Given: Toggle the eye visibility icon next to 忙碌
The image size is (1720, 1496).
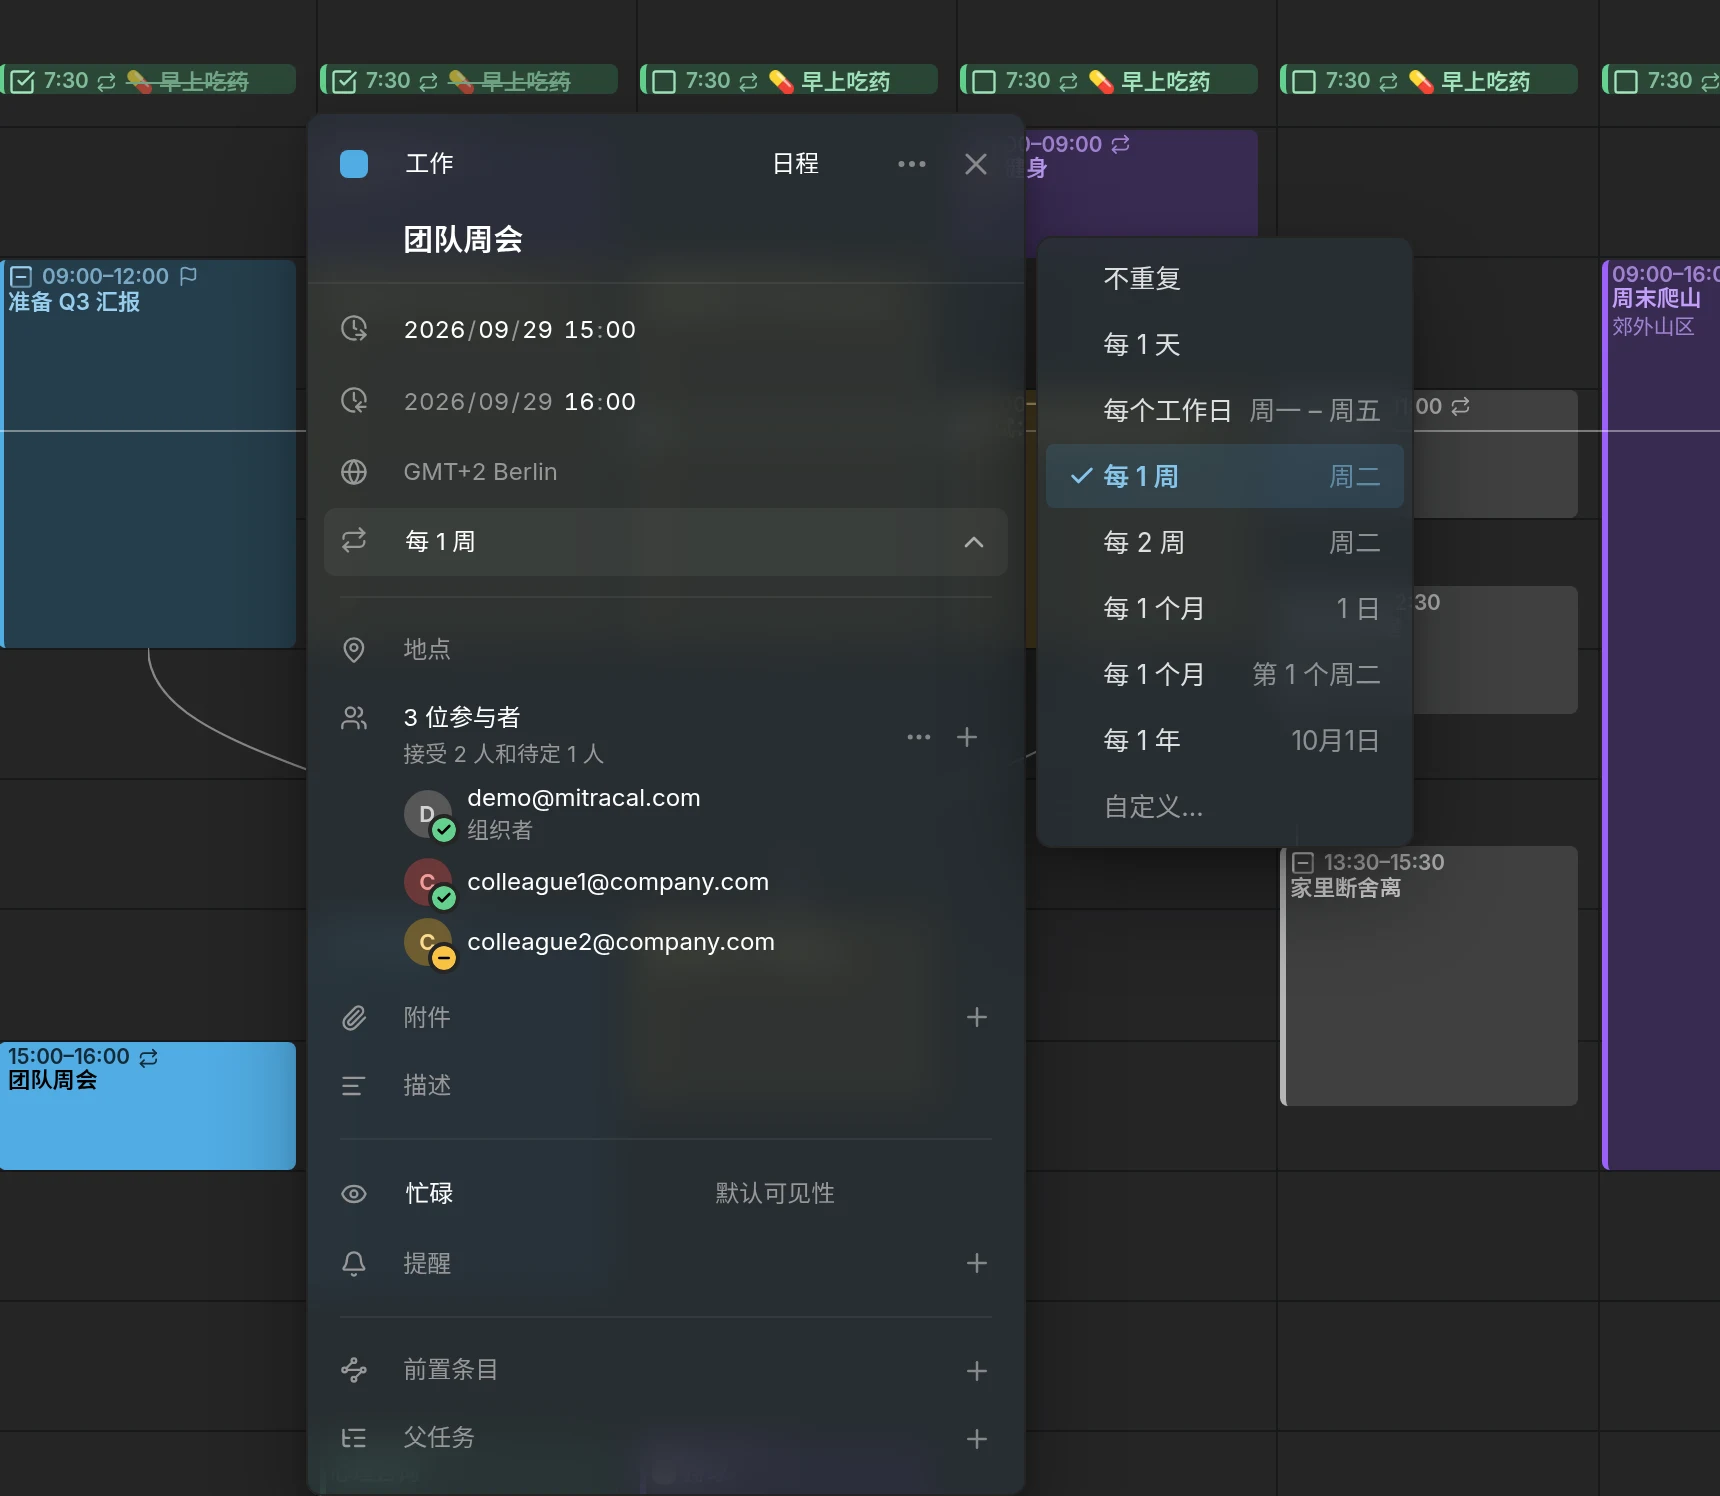Looking at the screenshot, I should (354, 1194).
